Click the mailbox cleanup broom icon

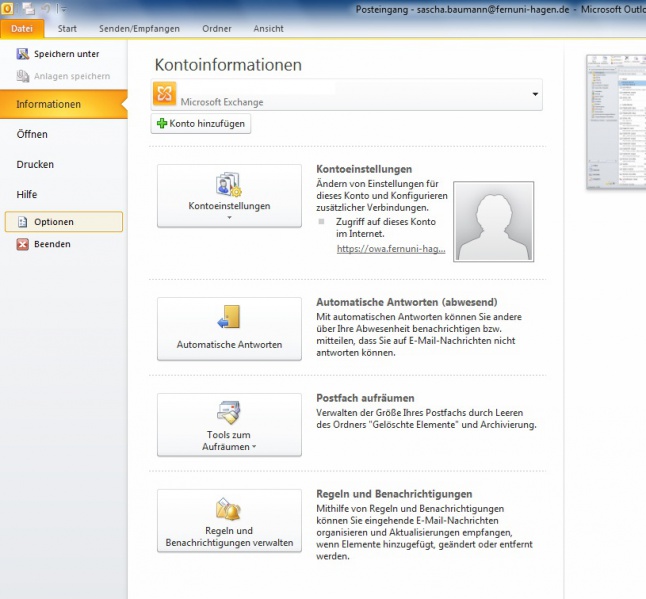click(x=229, y=412)
